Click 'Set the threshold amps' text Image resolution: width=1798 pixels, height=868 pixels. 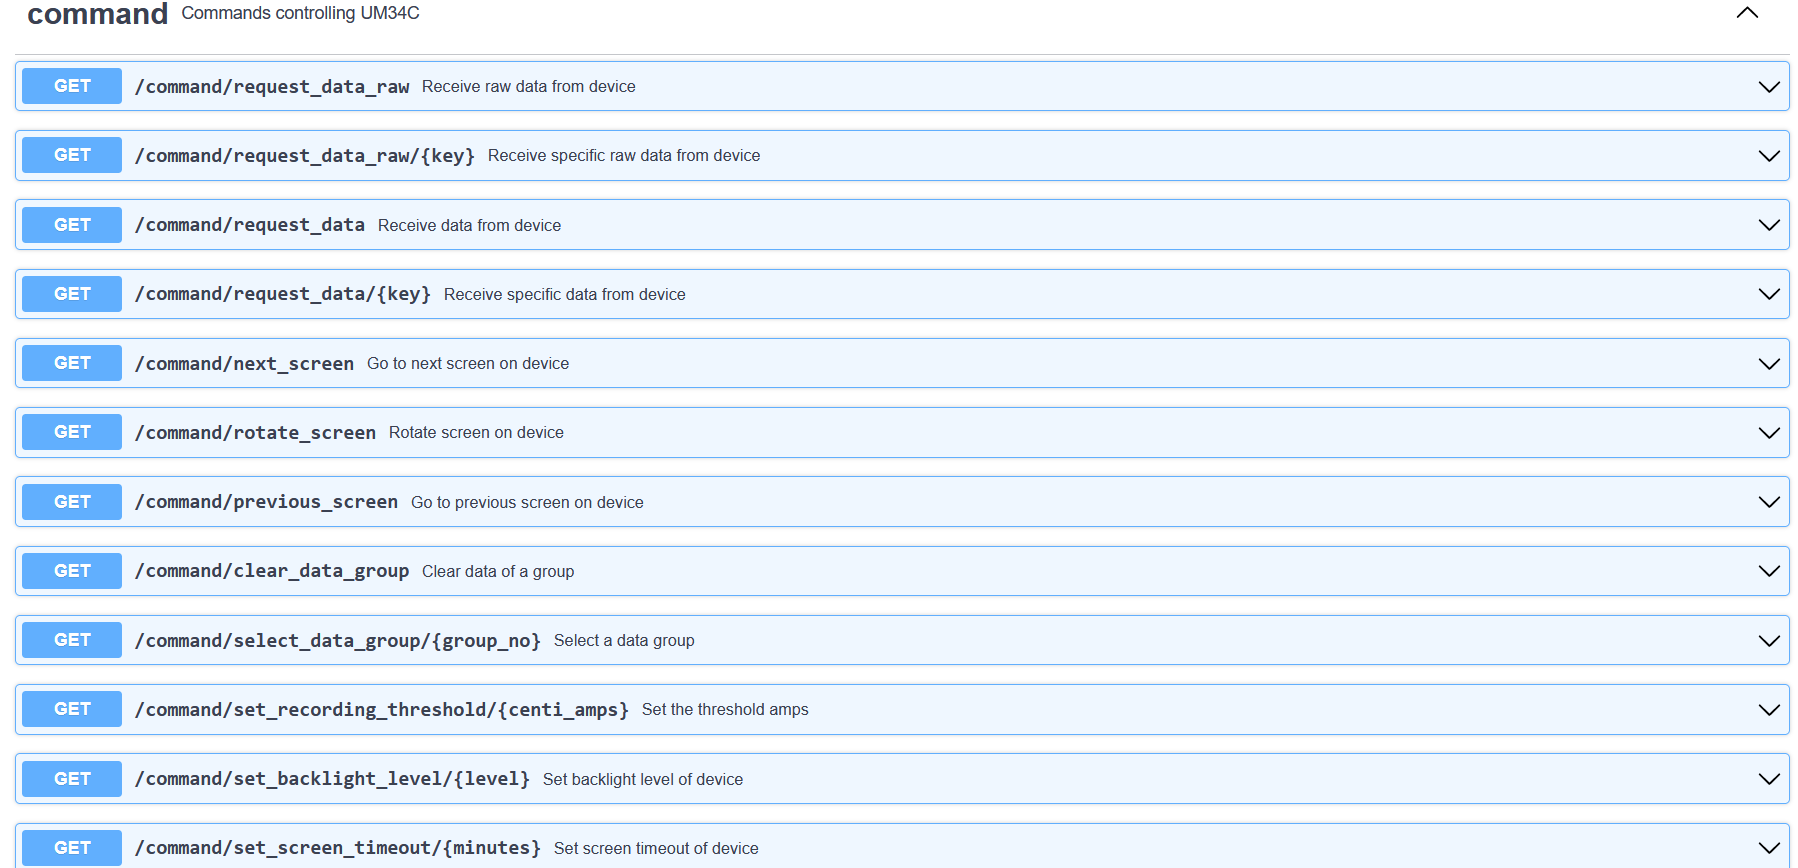(x=725, y=710)
